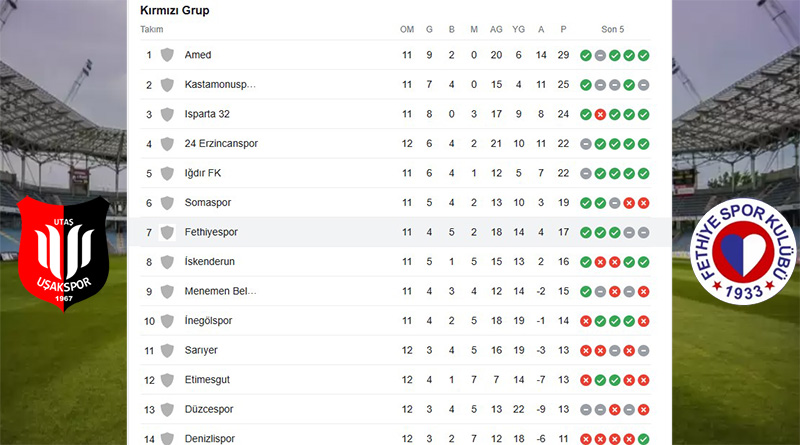The height and width of the screenshot is (445, 800).
Task: Click the Isparta 32 shield icon
Action: point(168,114)
